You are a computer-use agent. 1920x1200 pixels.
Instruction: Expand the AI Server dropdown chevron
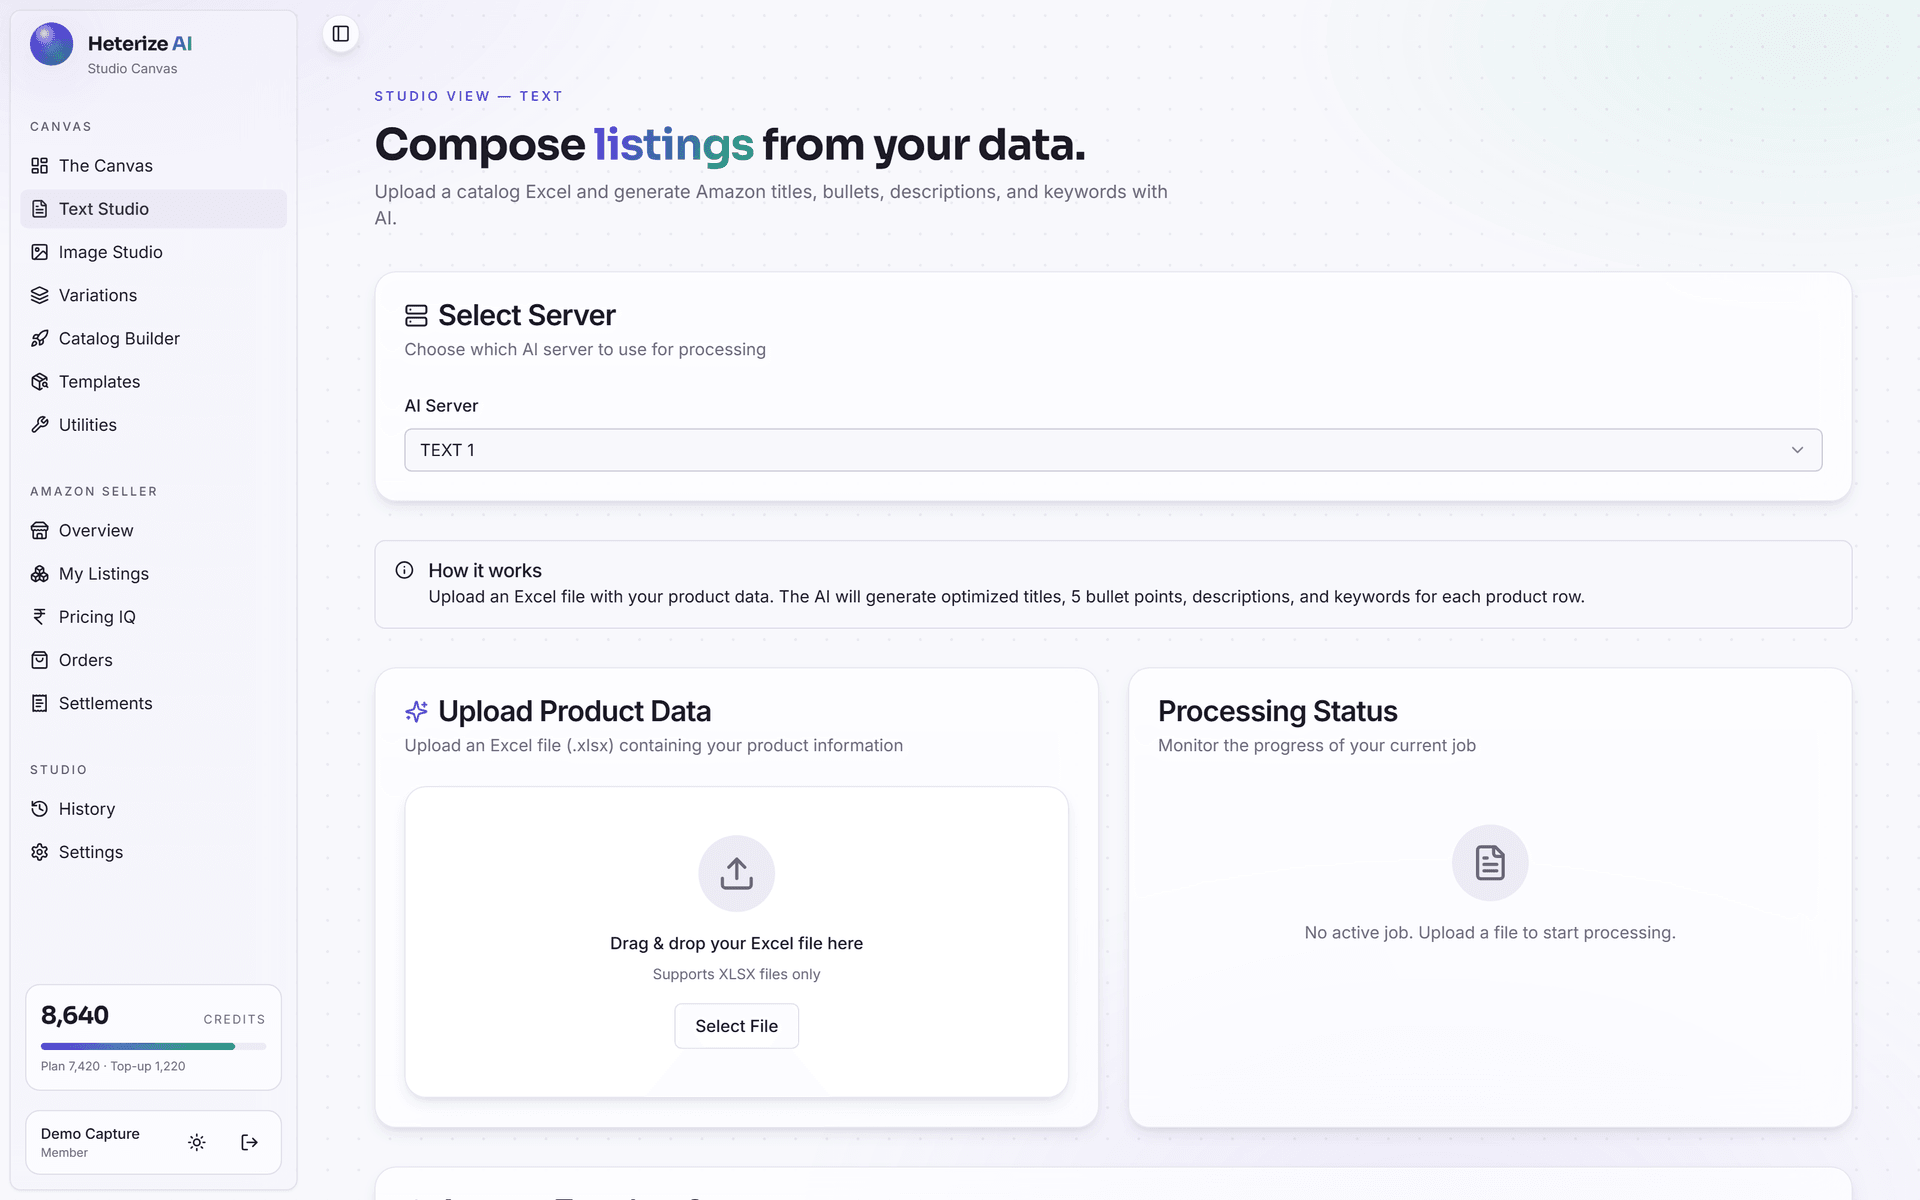point(1797,450)
